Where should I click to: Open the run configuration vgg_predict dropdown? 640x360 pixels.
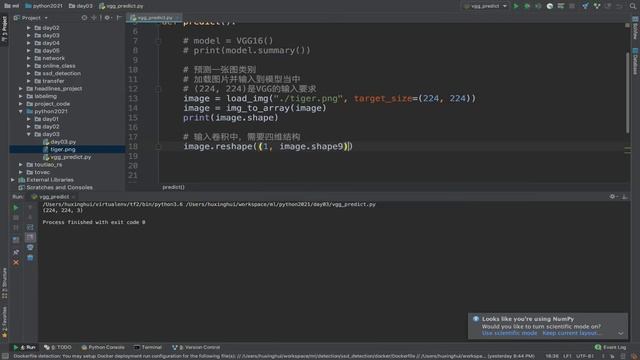pyautogui.click(x=486, y=6)
